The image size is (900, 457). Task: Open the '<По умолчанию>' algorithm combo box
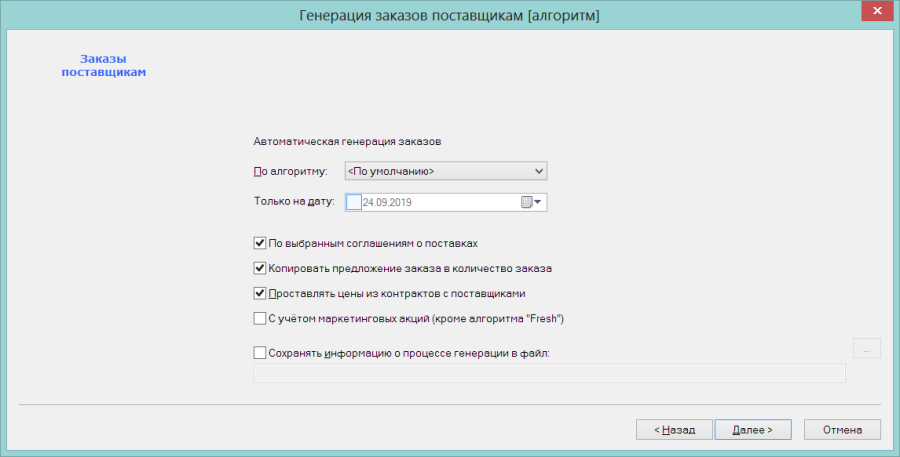click(x=446, y=171)
